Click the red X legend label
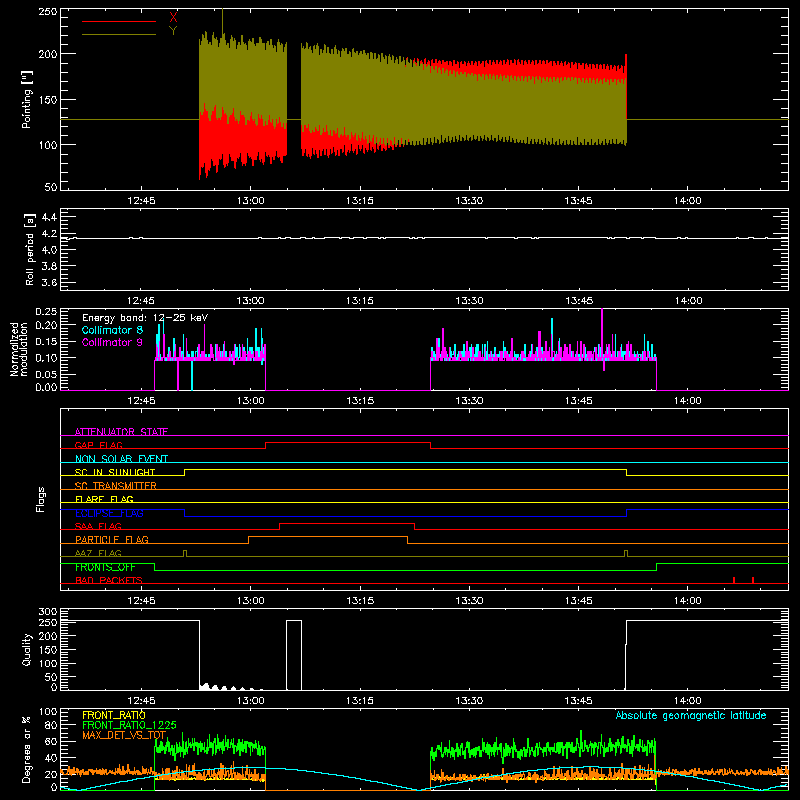 click(x=173, y=18)
